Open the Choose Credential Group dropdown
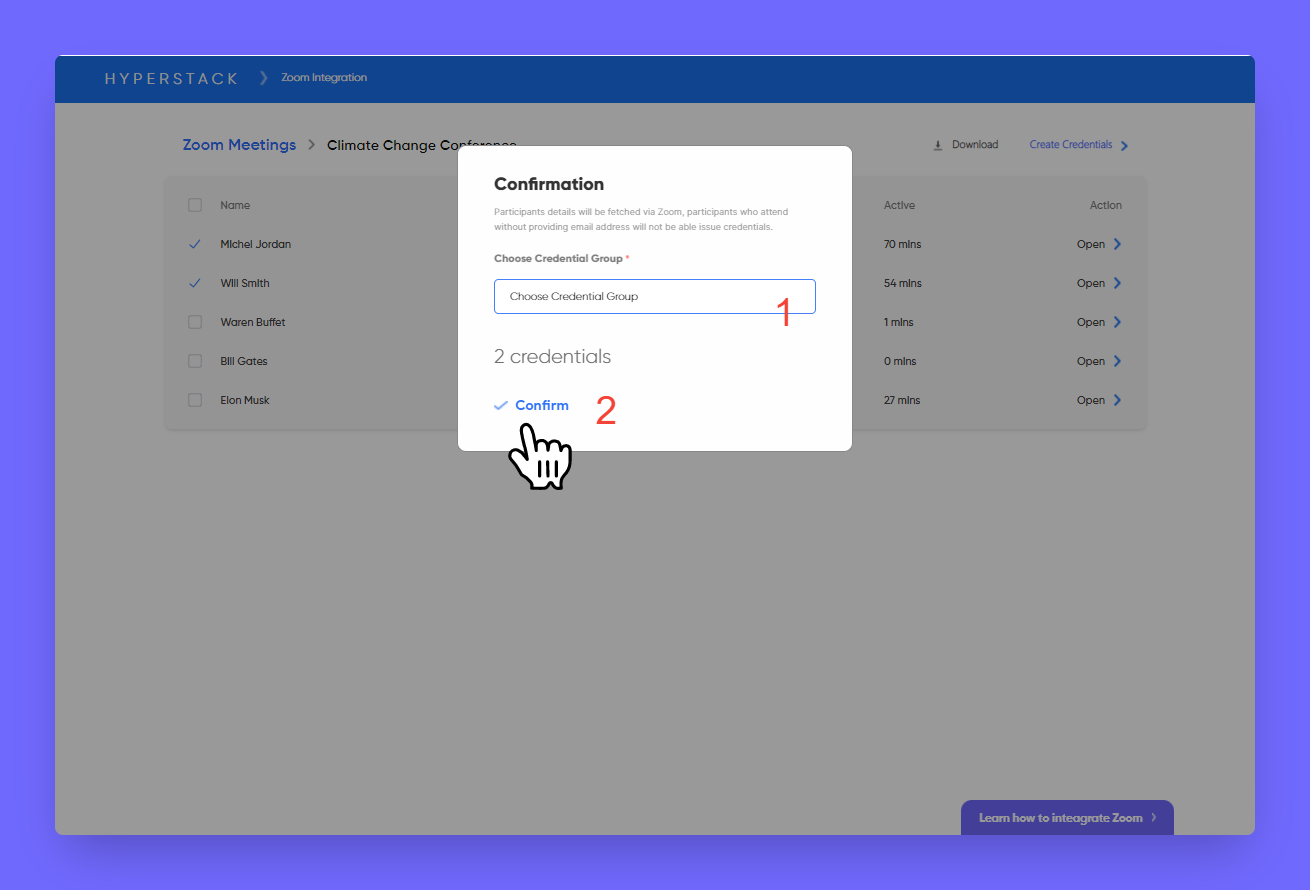1310x890 pixels. coord(654,296)
